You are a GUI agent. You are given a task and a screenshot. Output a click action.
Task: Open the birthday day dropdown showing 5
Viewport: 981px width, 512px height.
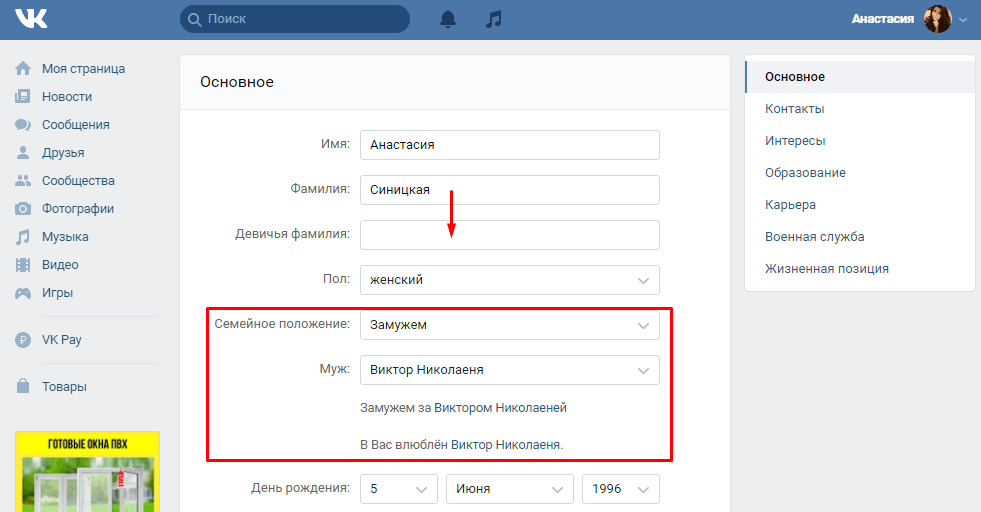pos(398,489)
